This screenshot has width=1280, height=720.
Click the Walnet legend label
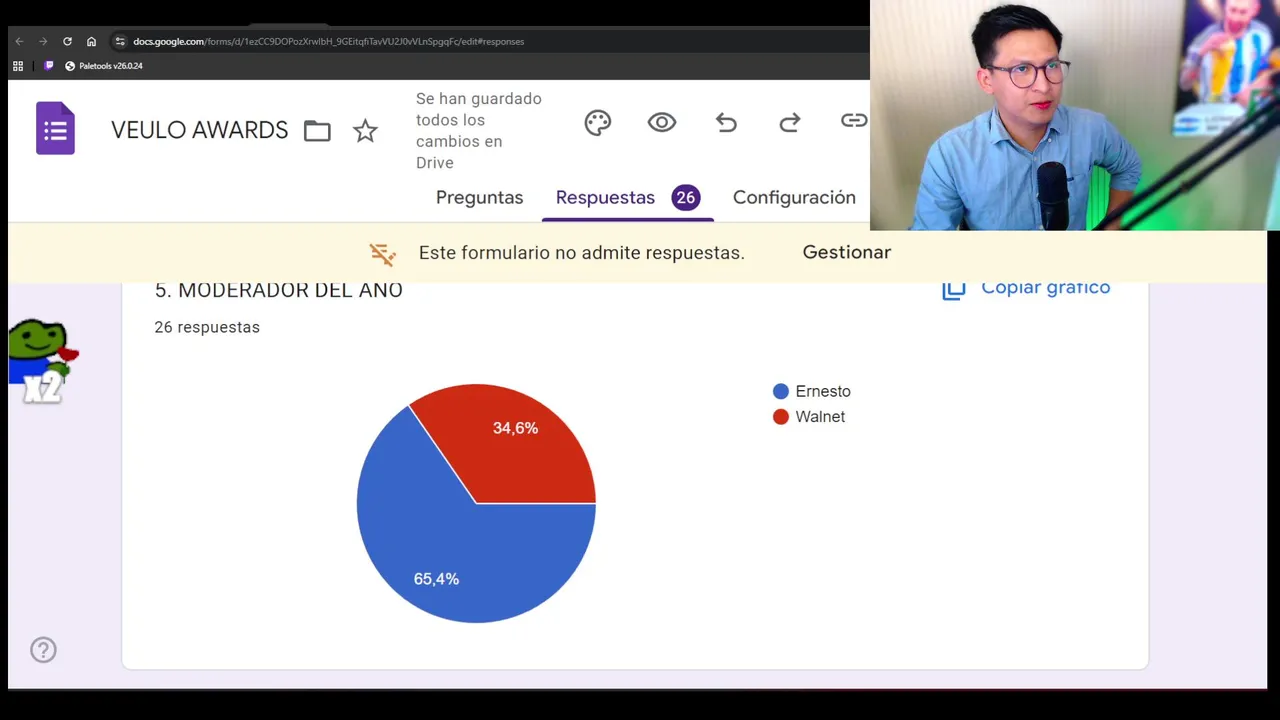(820, 417)
